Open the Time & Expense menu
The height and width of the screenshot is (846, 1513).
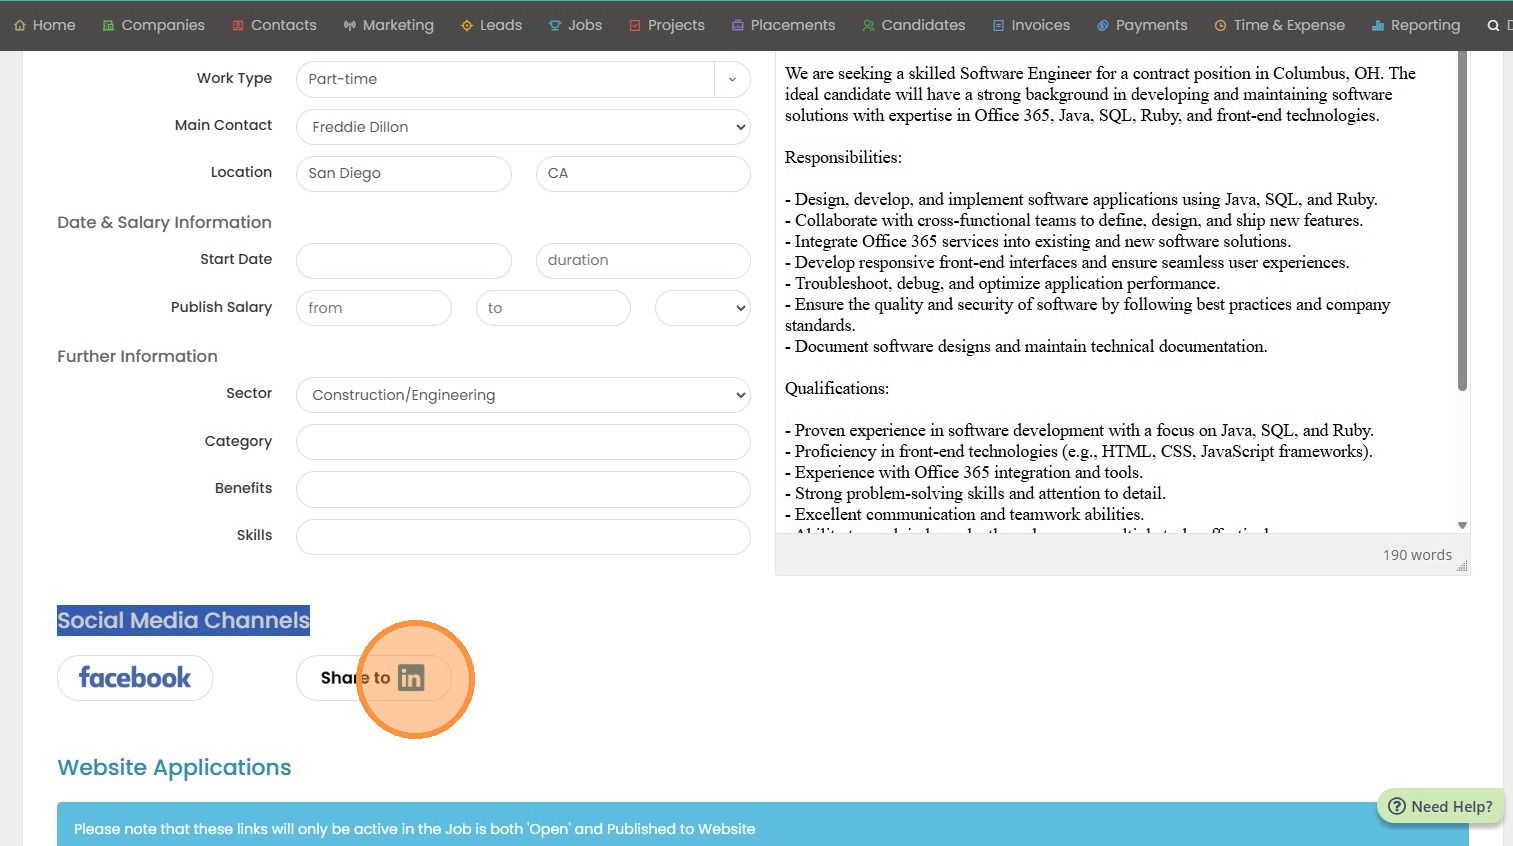tap(1279, 25)
